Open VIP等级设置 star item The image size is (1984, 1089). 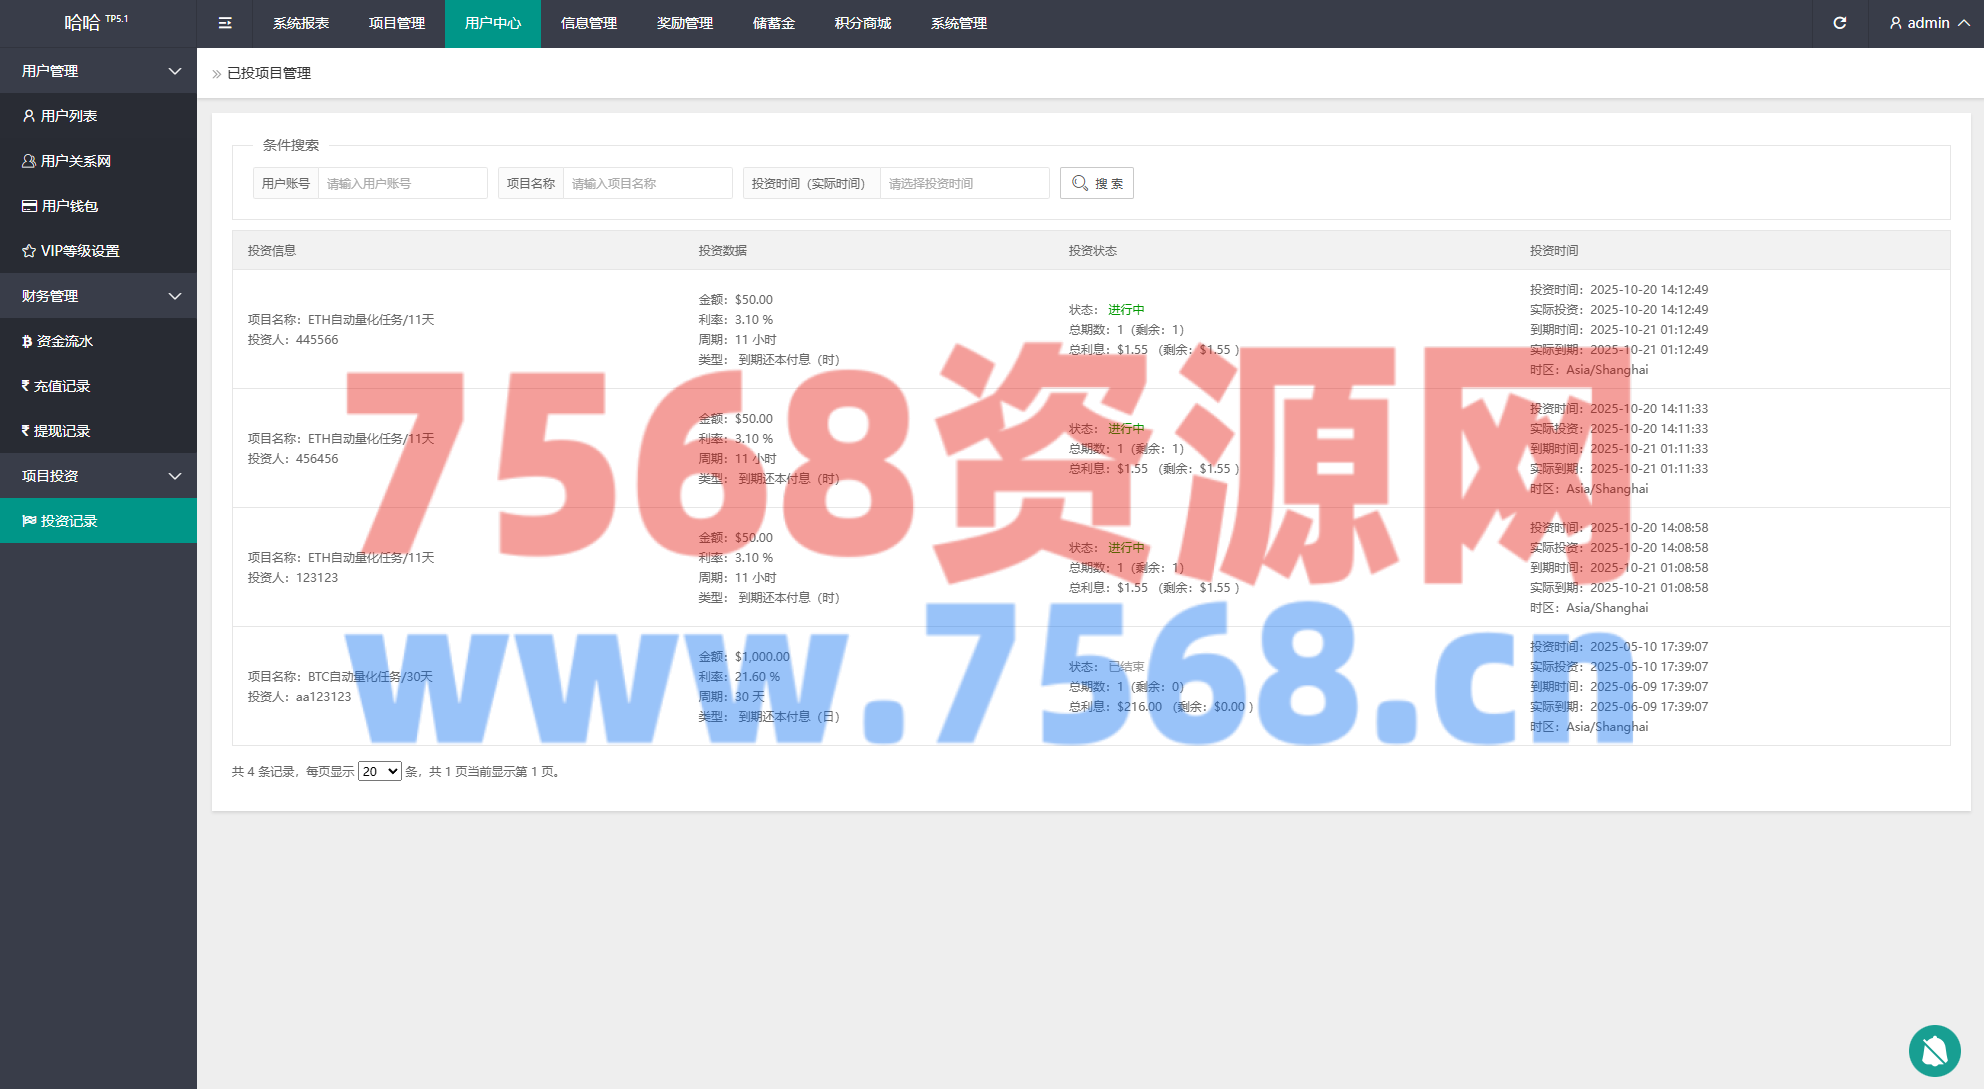(79, 251)
